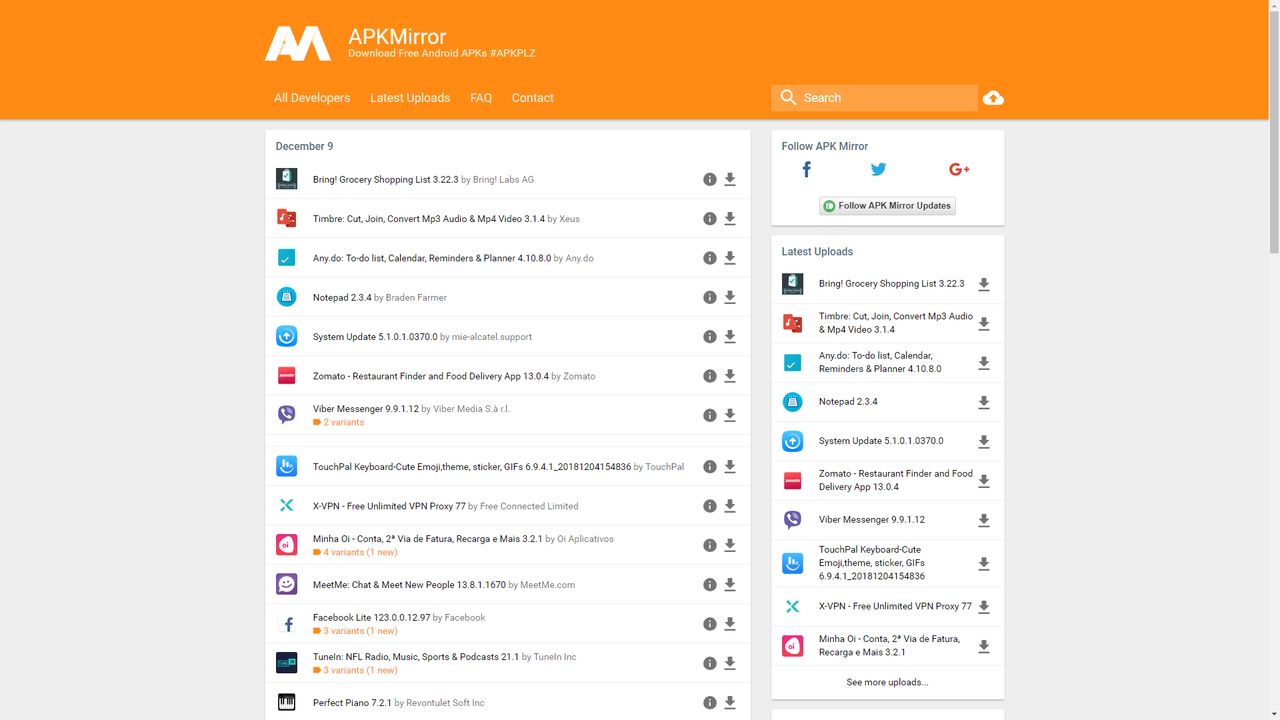Download X-VPN in Latest Uploads sidebar
The height and width of the screenshot is (720, 1280).
pos(984,606)
